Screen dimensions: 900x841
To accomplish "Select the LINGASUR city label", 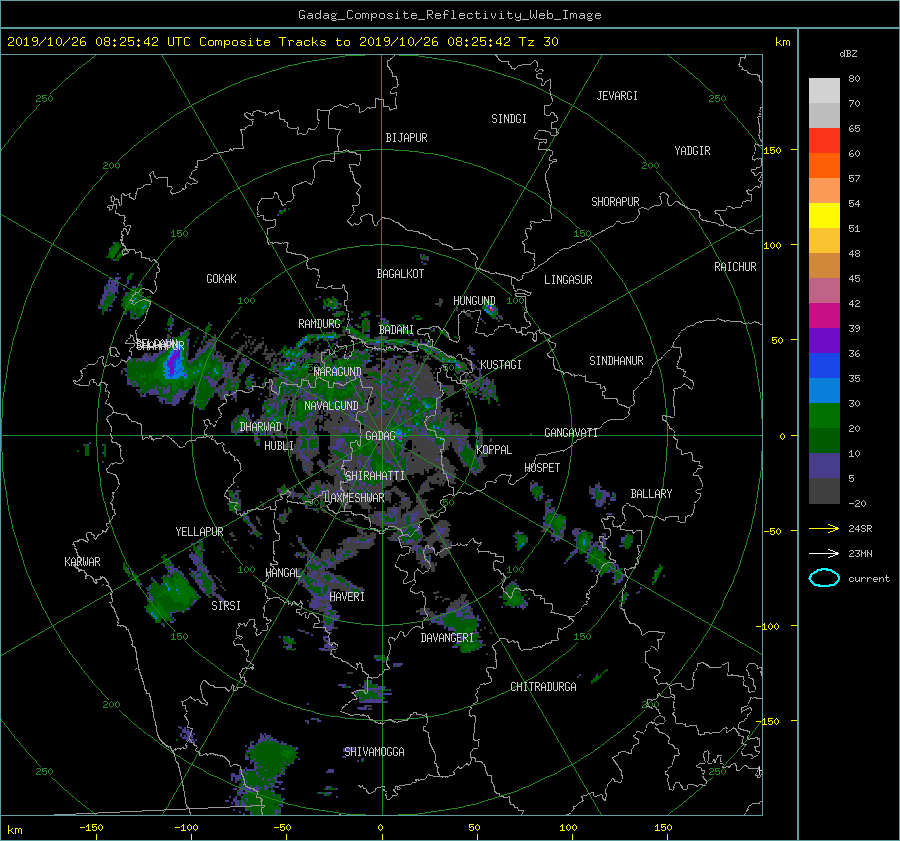I will pyautogui.click(x=568, y=280).
